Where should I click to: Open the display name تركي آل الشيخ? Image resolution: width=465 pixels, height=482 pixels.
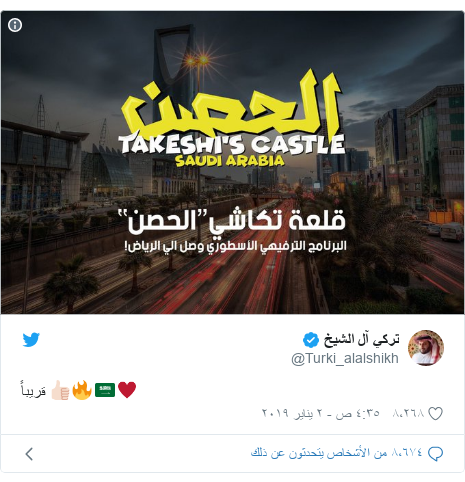point(361,339)
